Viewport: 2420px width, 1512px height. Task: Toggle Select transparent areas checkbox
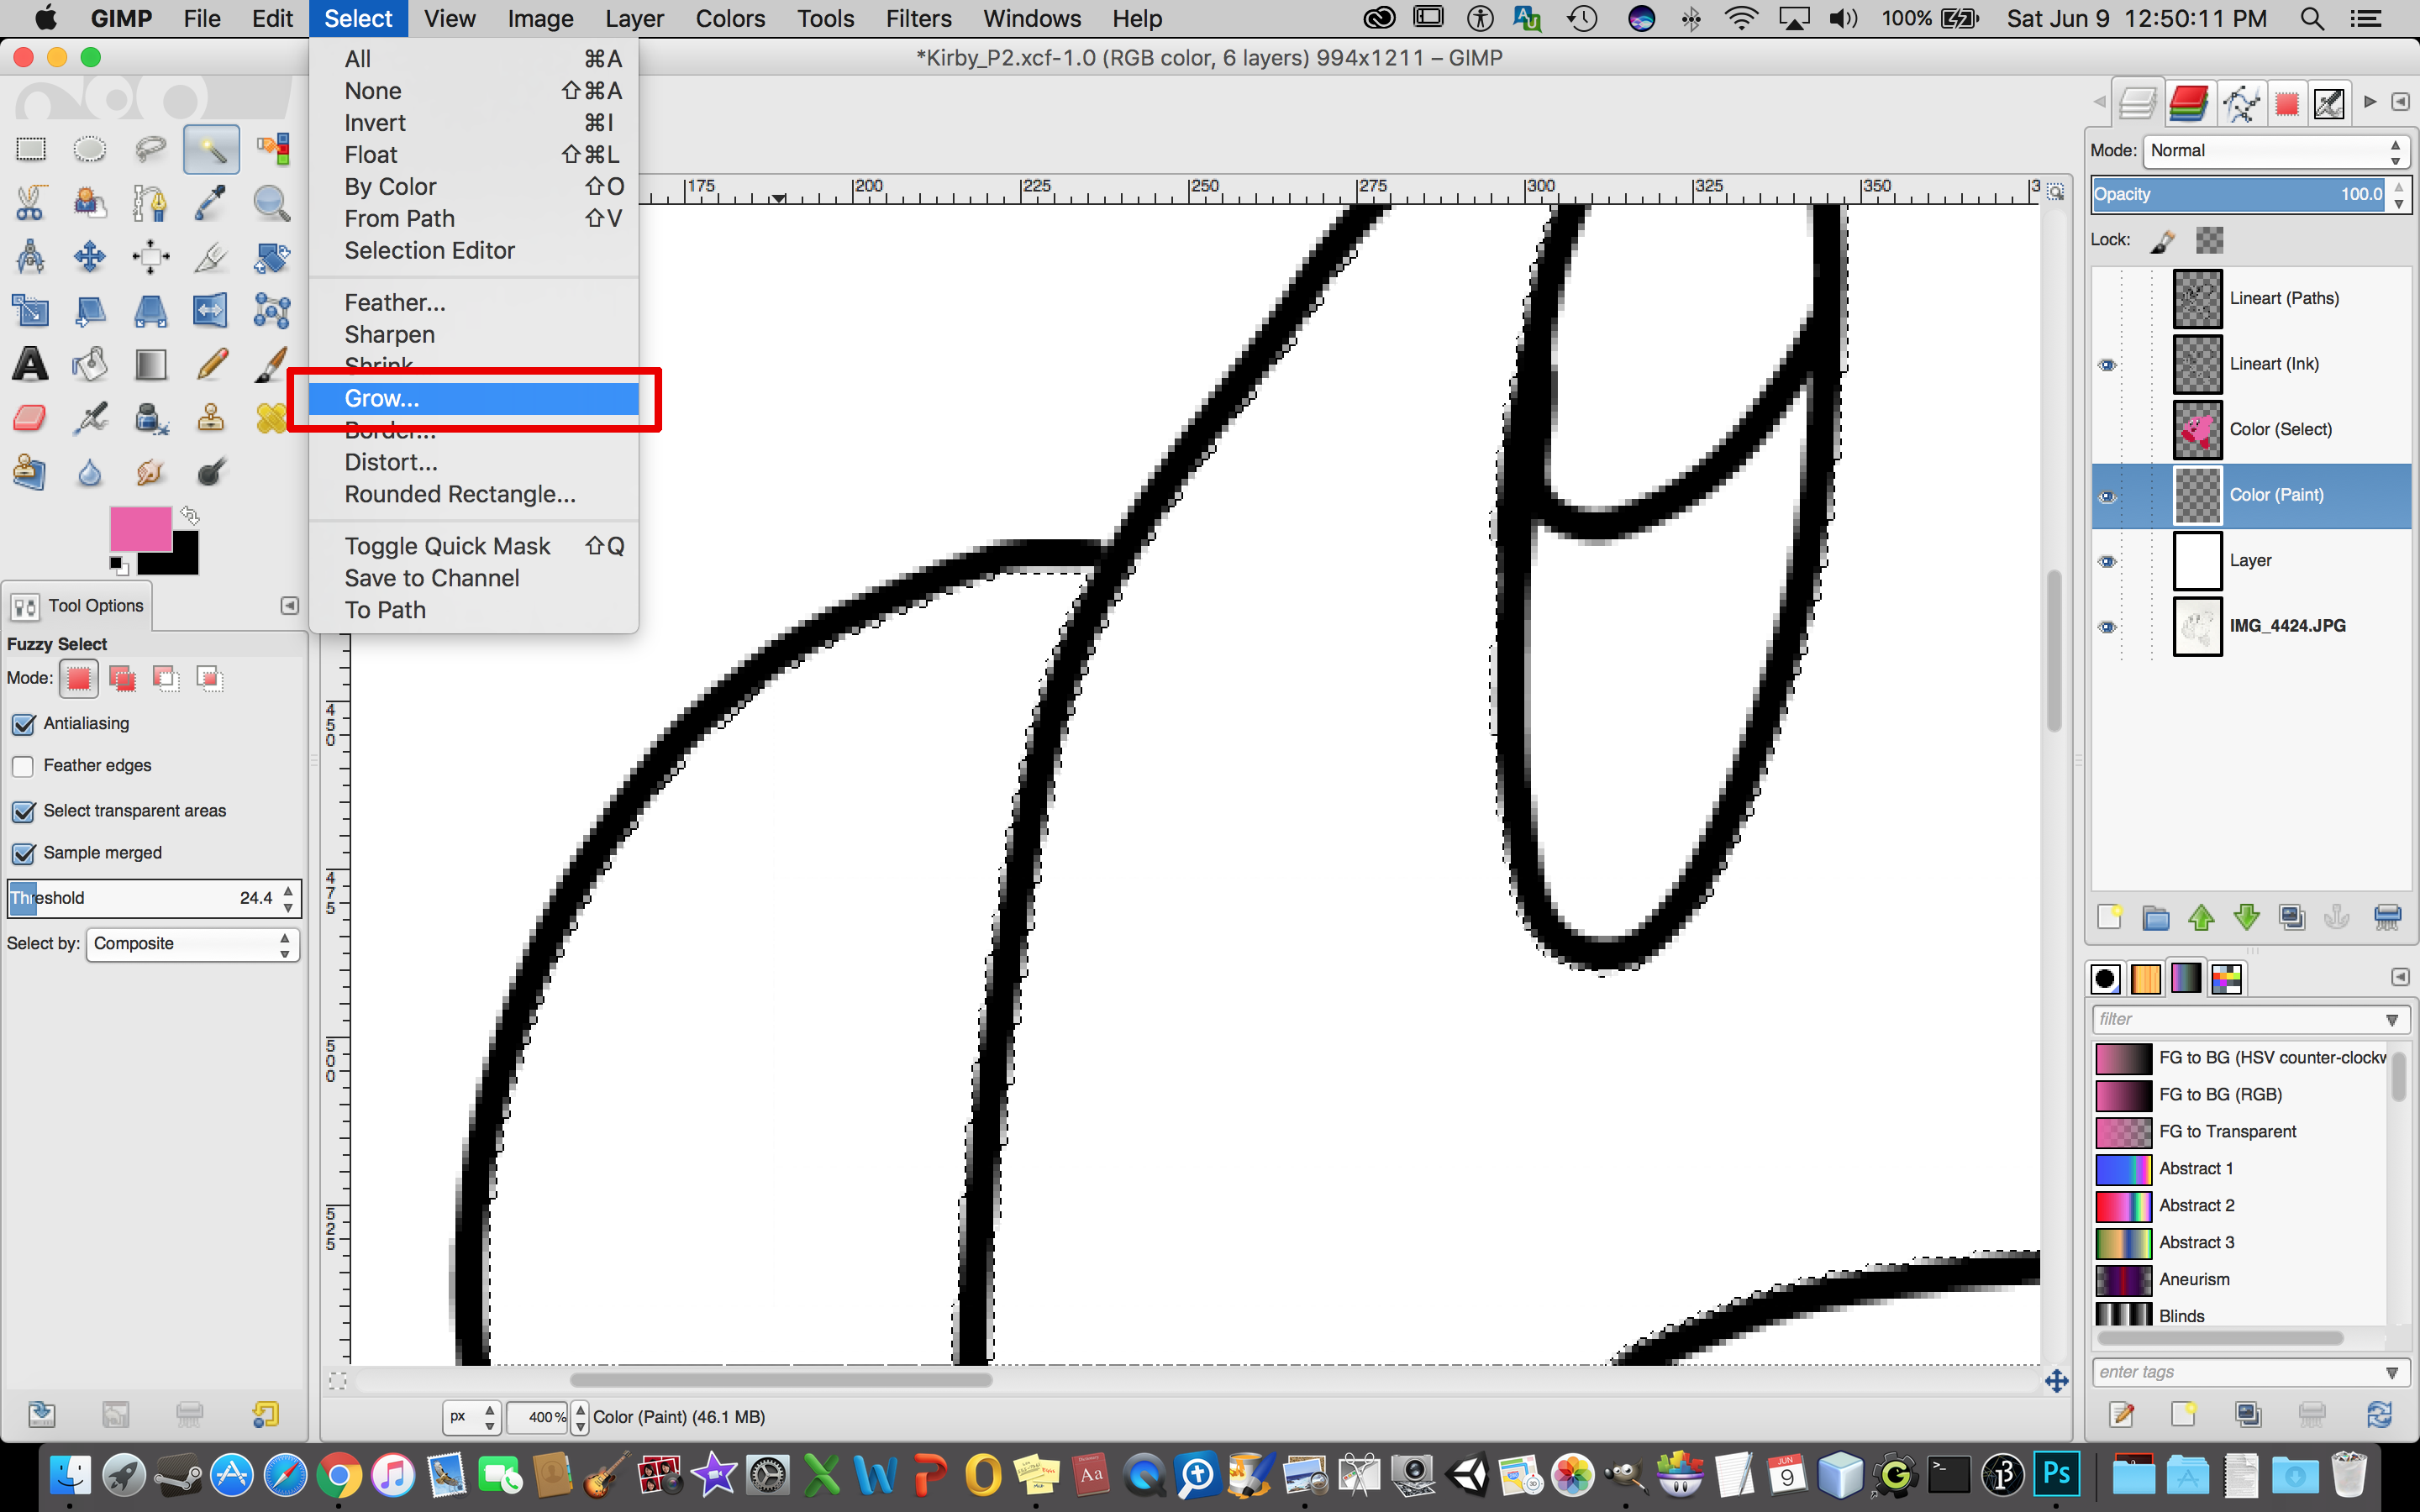tap(23, 811)
